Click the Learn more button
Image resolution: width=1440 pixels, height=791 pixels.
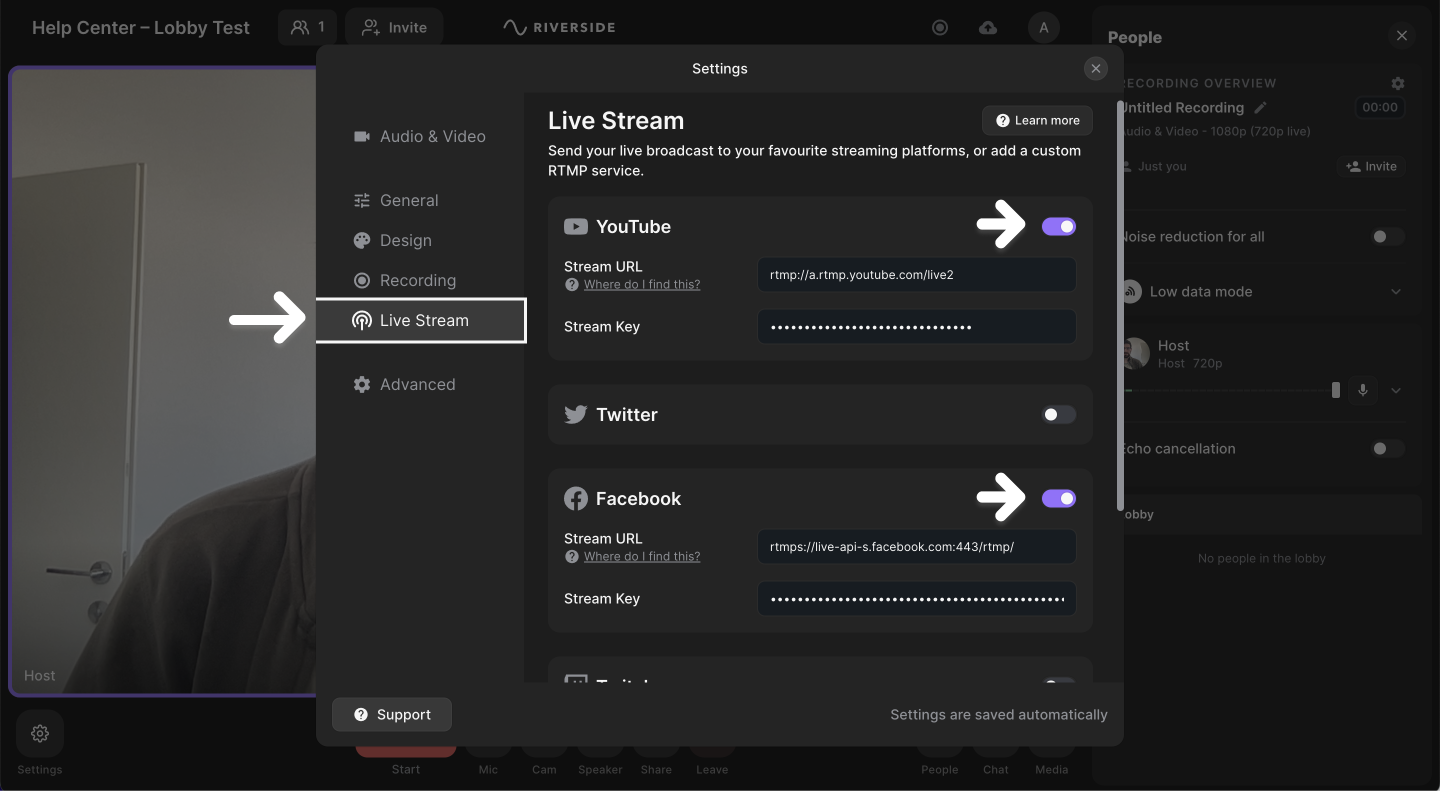[1037, 121]
